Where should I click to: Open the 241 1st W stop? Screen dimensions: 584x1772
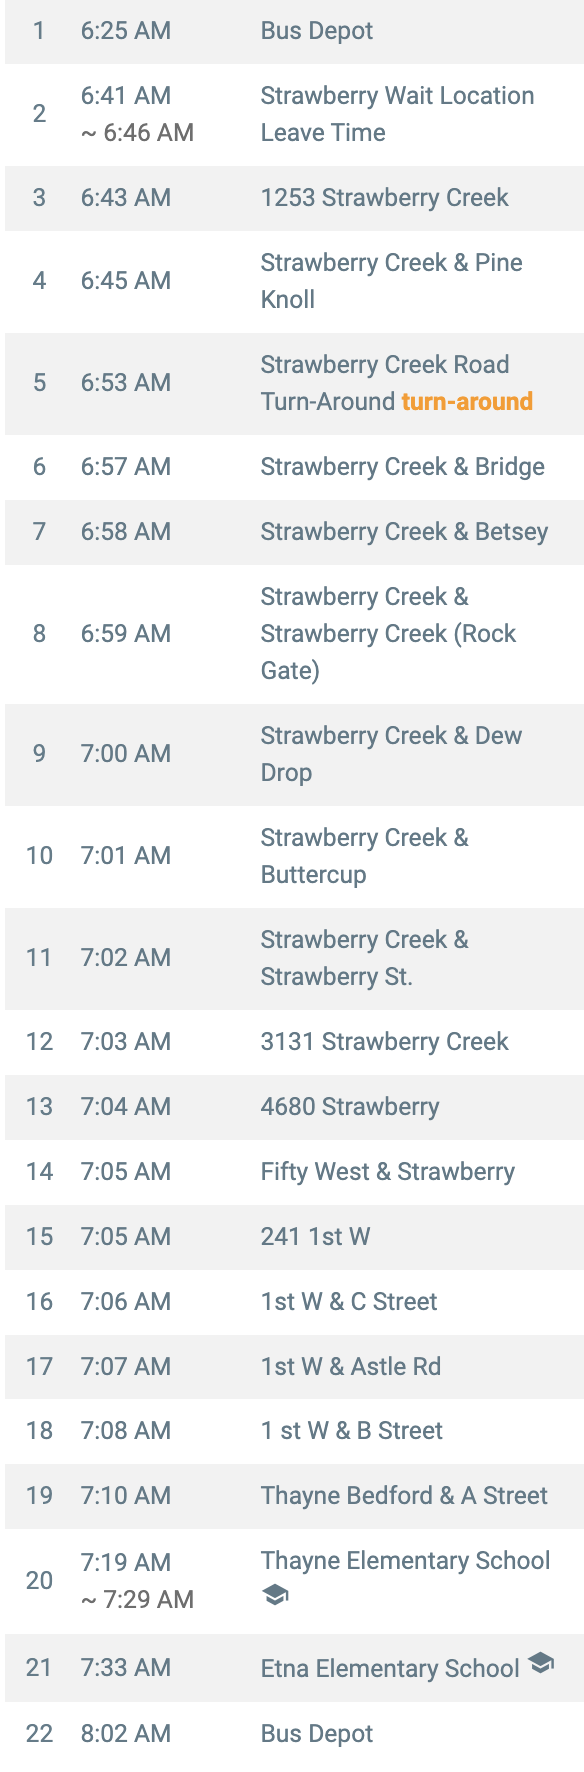coord(294,1237)
